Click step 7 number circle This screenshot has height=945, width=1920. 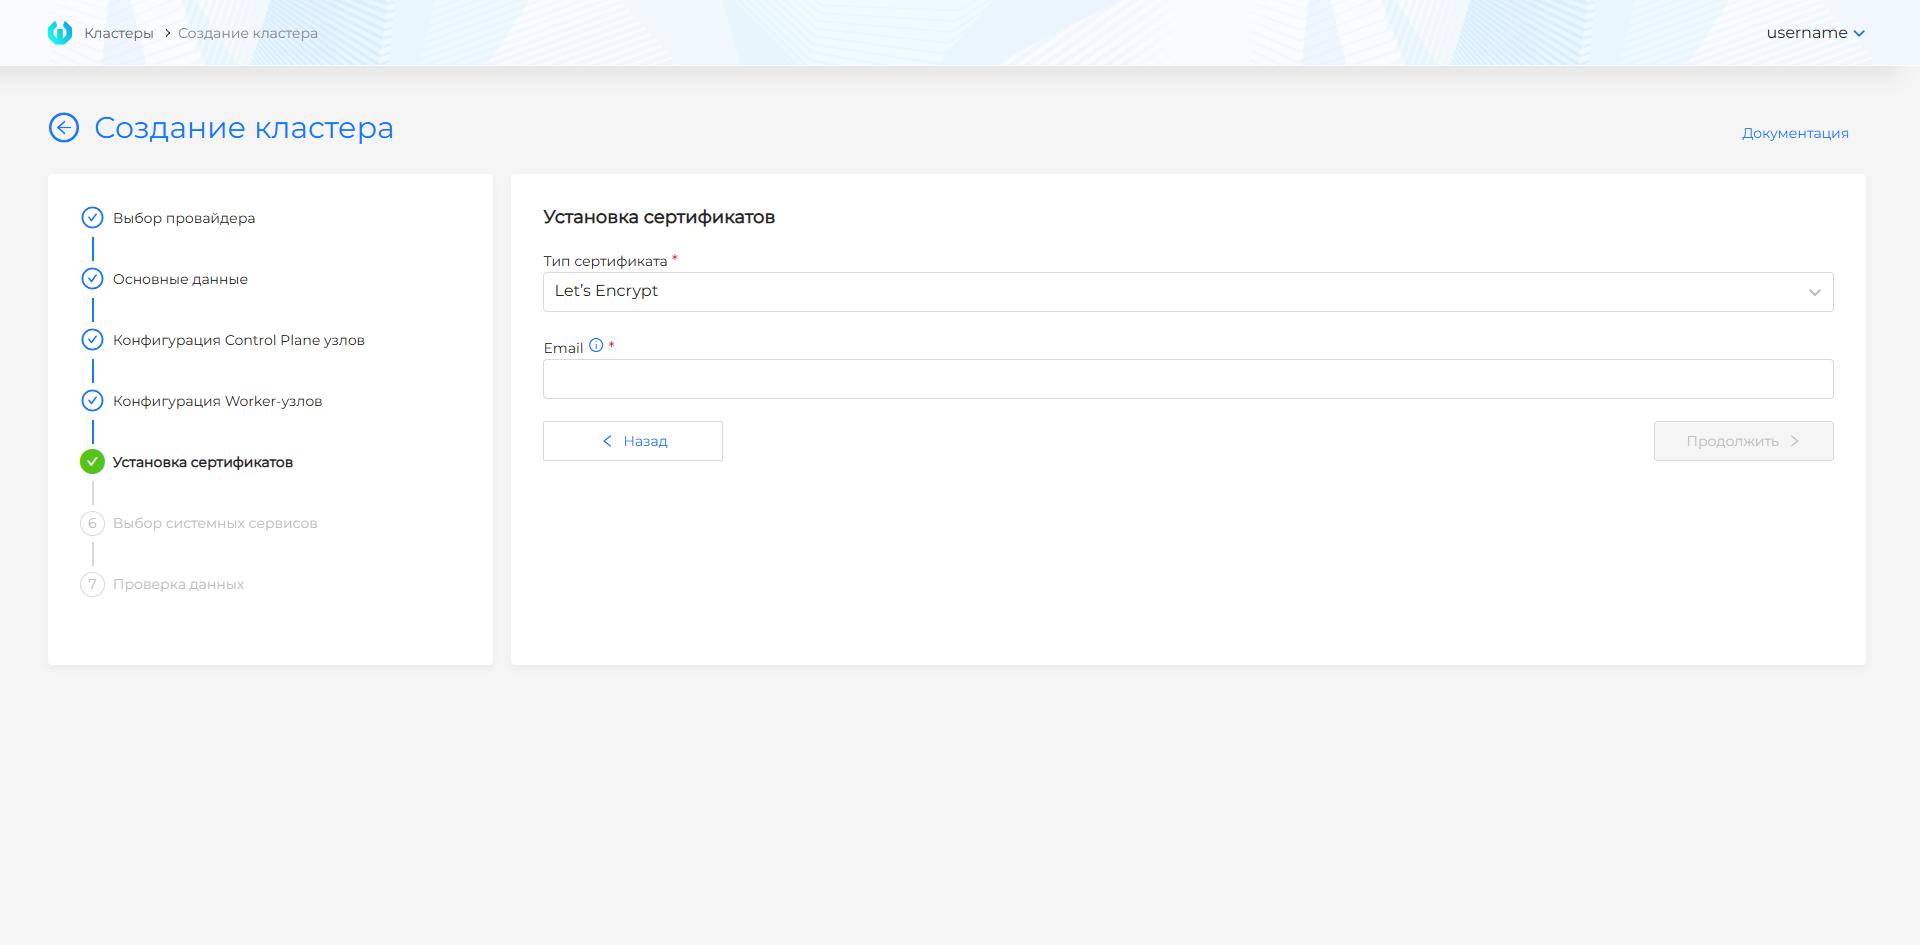point(92,584)
